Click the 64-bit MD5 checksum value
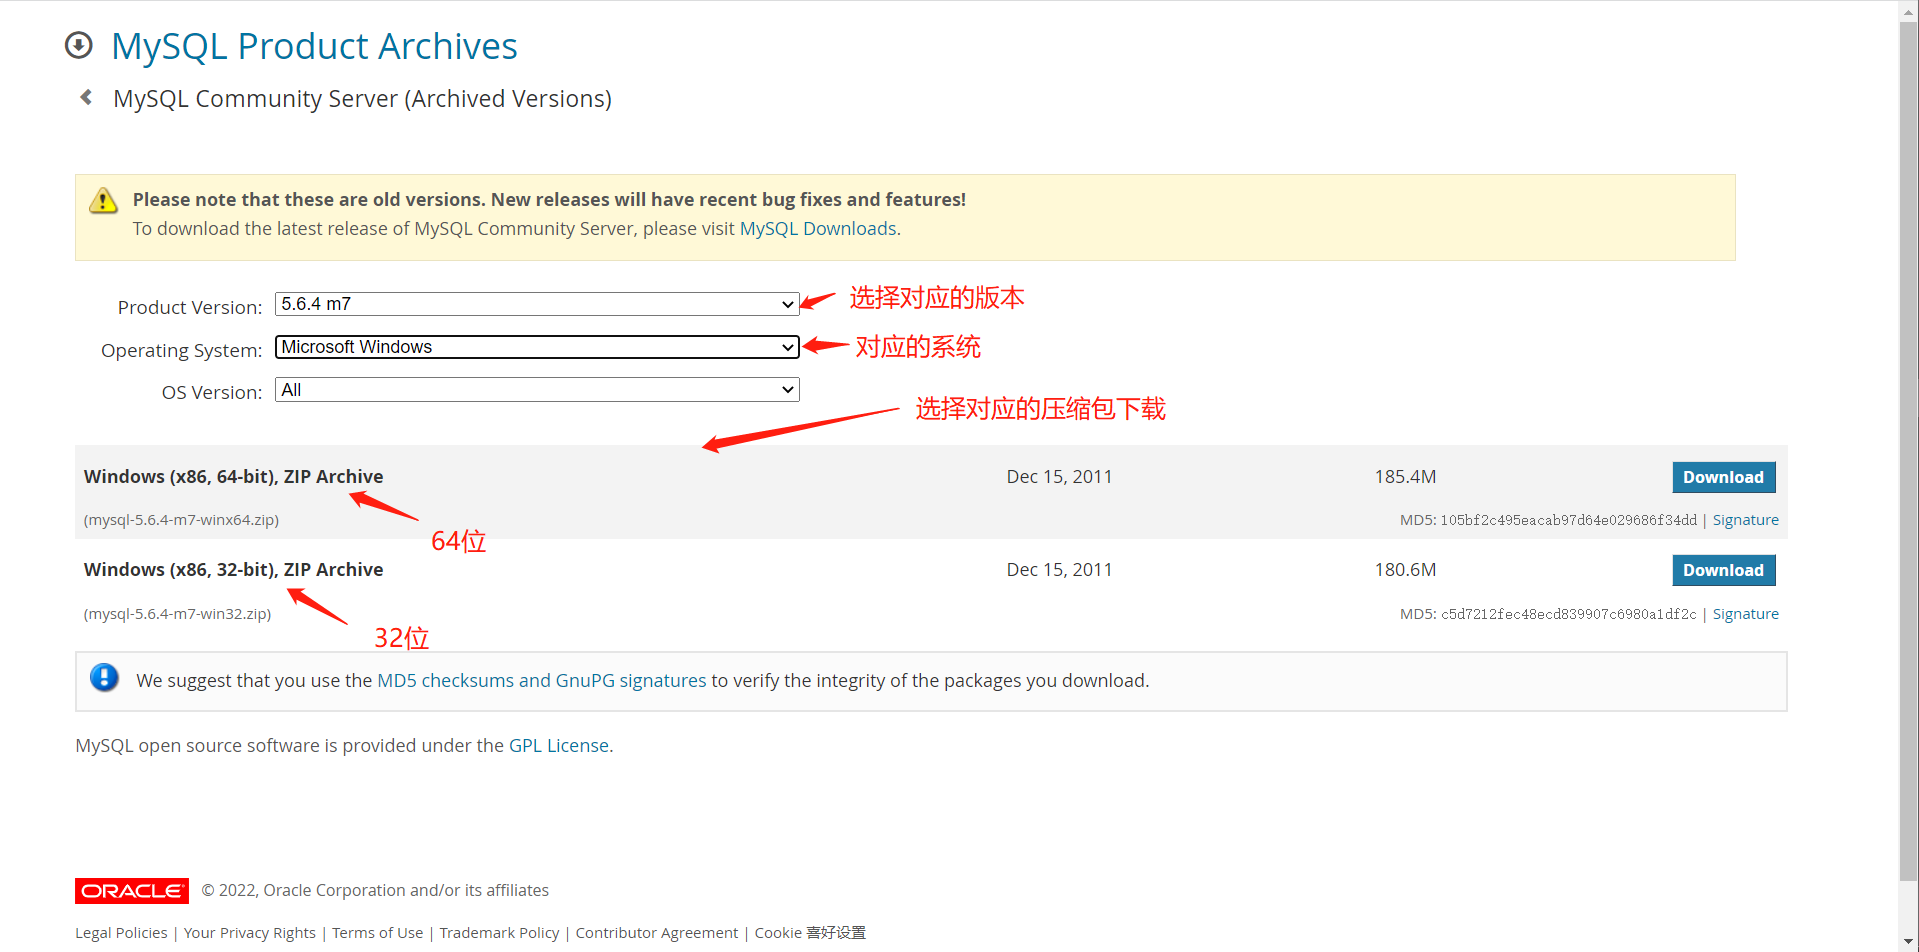This screenshot has height=952, width=1919. 1569,520
